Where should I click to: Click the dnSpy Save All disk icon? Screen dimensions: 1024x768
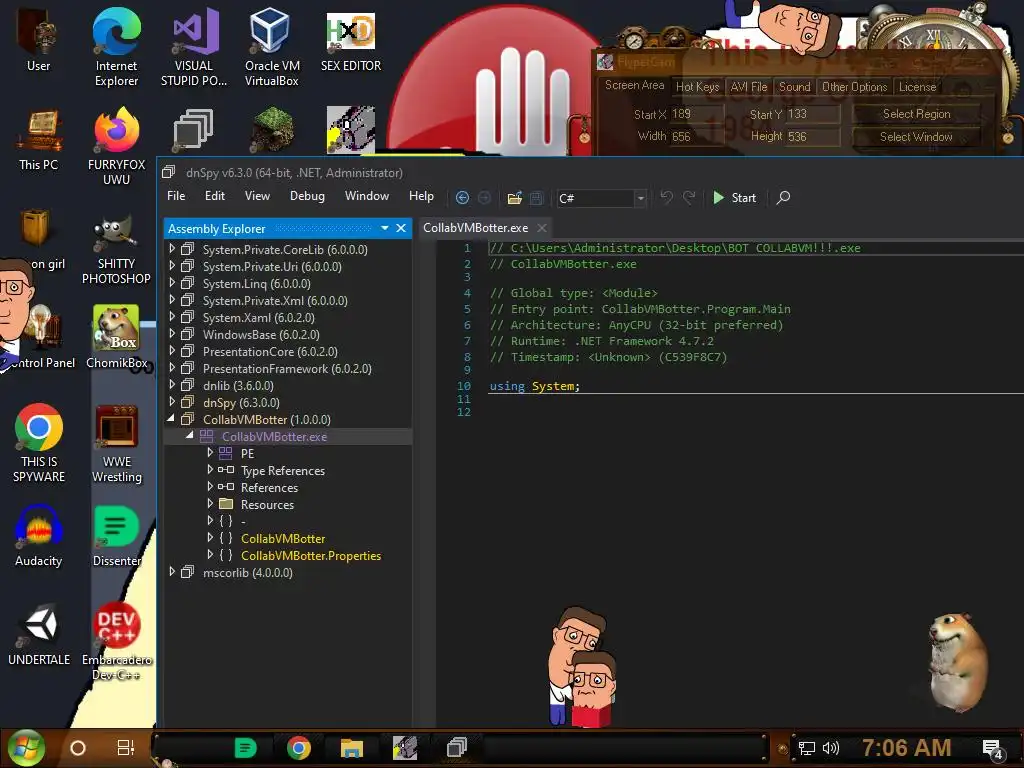[536, 197]
